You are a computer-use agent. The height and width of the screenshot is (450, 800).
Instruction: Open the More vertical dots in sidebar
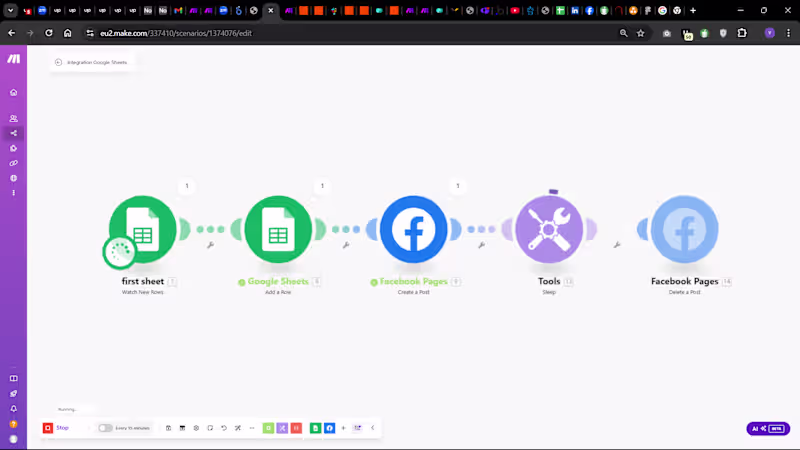coord(13,193)
